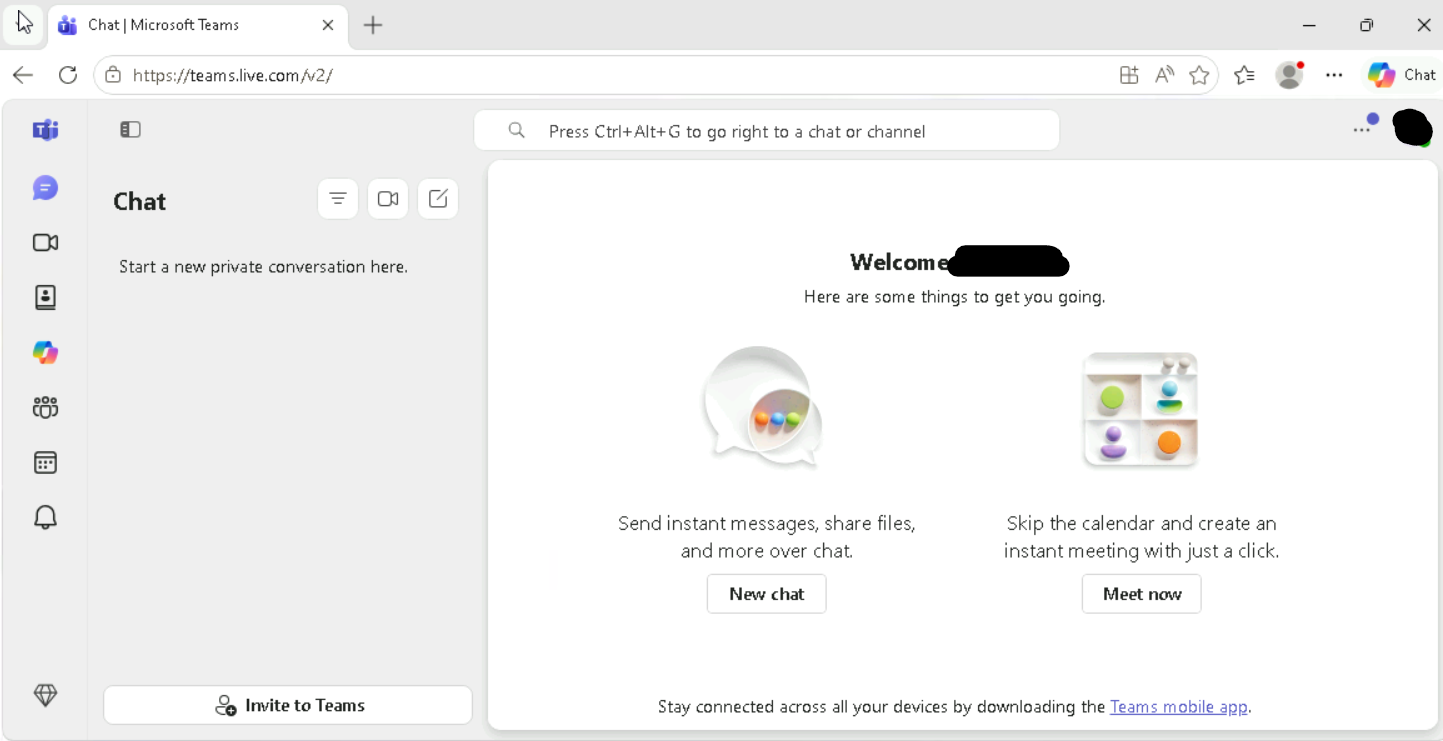The height and width of the screenshot is (741, 1443).
Task: Open the browser app-install icon
Action: (x=1129, y=75)
